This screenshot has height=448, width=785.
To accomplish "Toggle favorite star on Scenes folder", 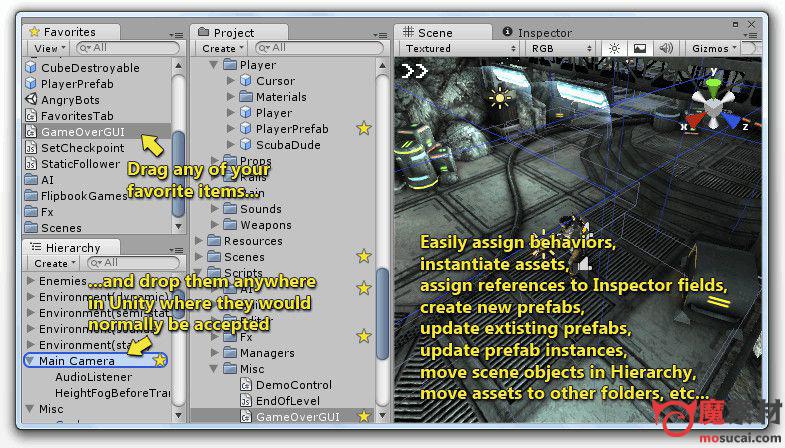I will click(x=364, y=256).
